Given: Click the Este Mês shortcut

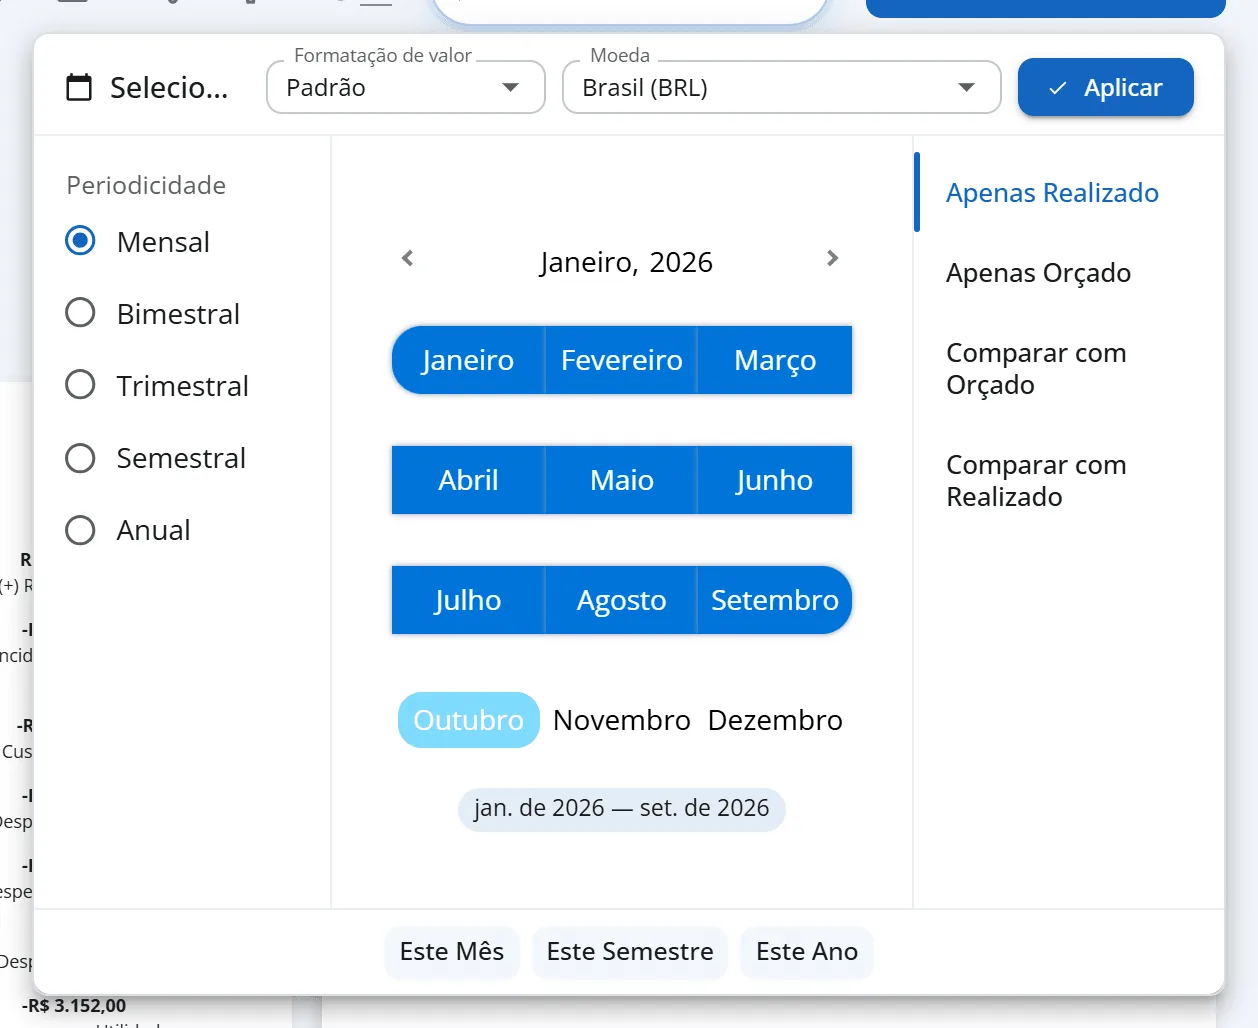Looking at the screenshot, I should point(452,951).
